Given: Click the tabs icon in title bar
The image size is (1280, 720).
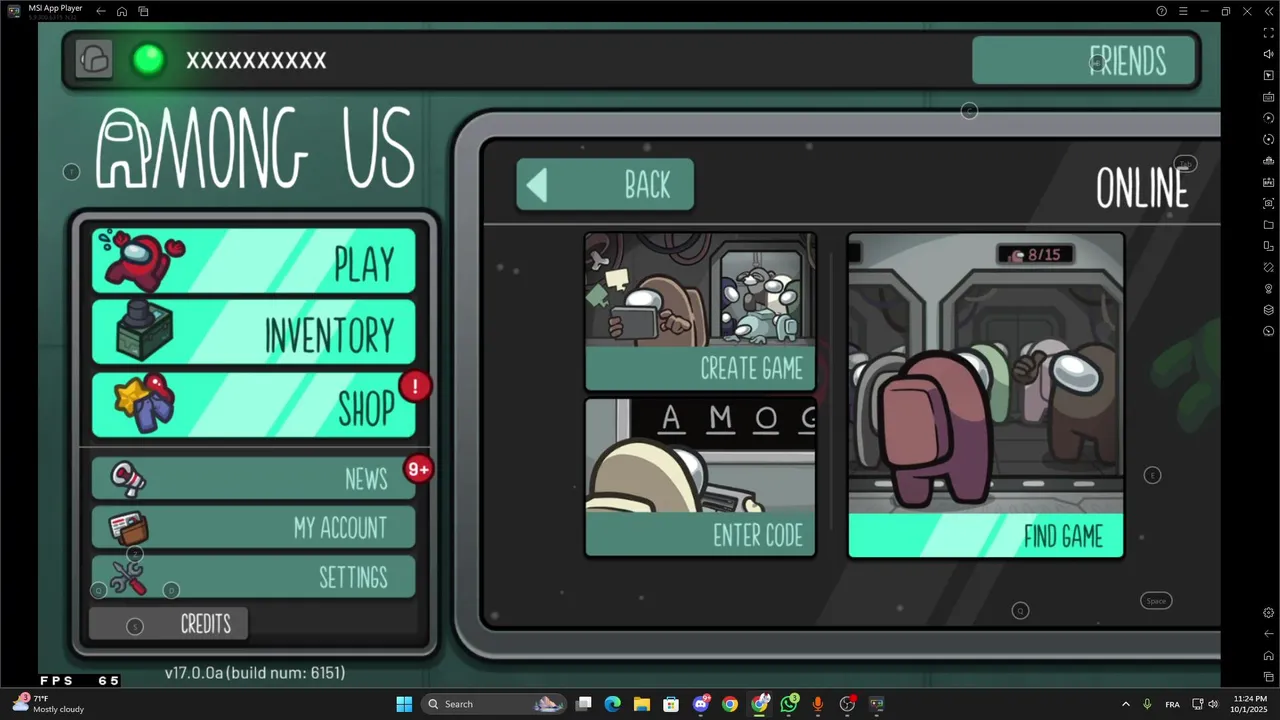Looking at the screenshot, I should [143, 11].
